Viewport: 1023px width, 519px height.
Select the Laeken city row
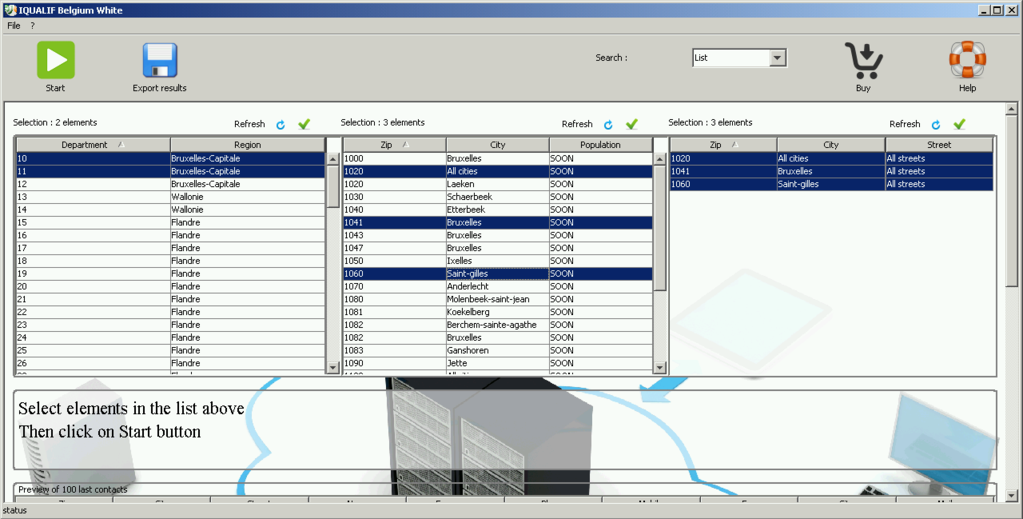[498, 184]
